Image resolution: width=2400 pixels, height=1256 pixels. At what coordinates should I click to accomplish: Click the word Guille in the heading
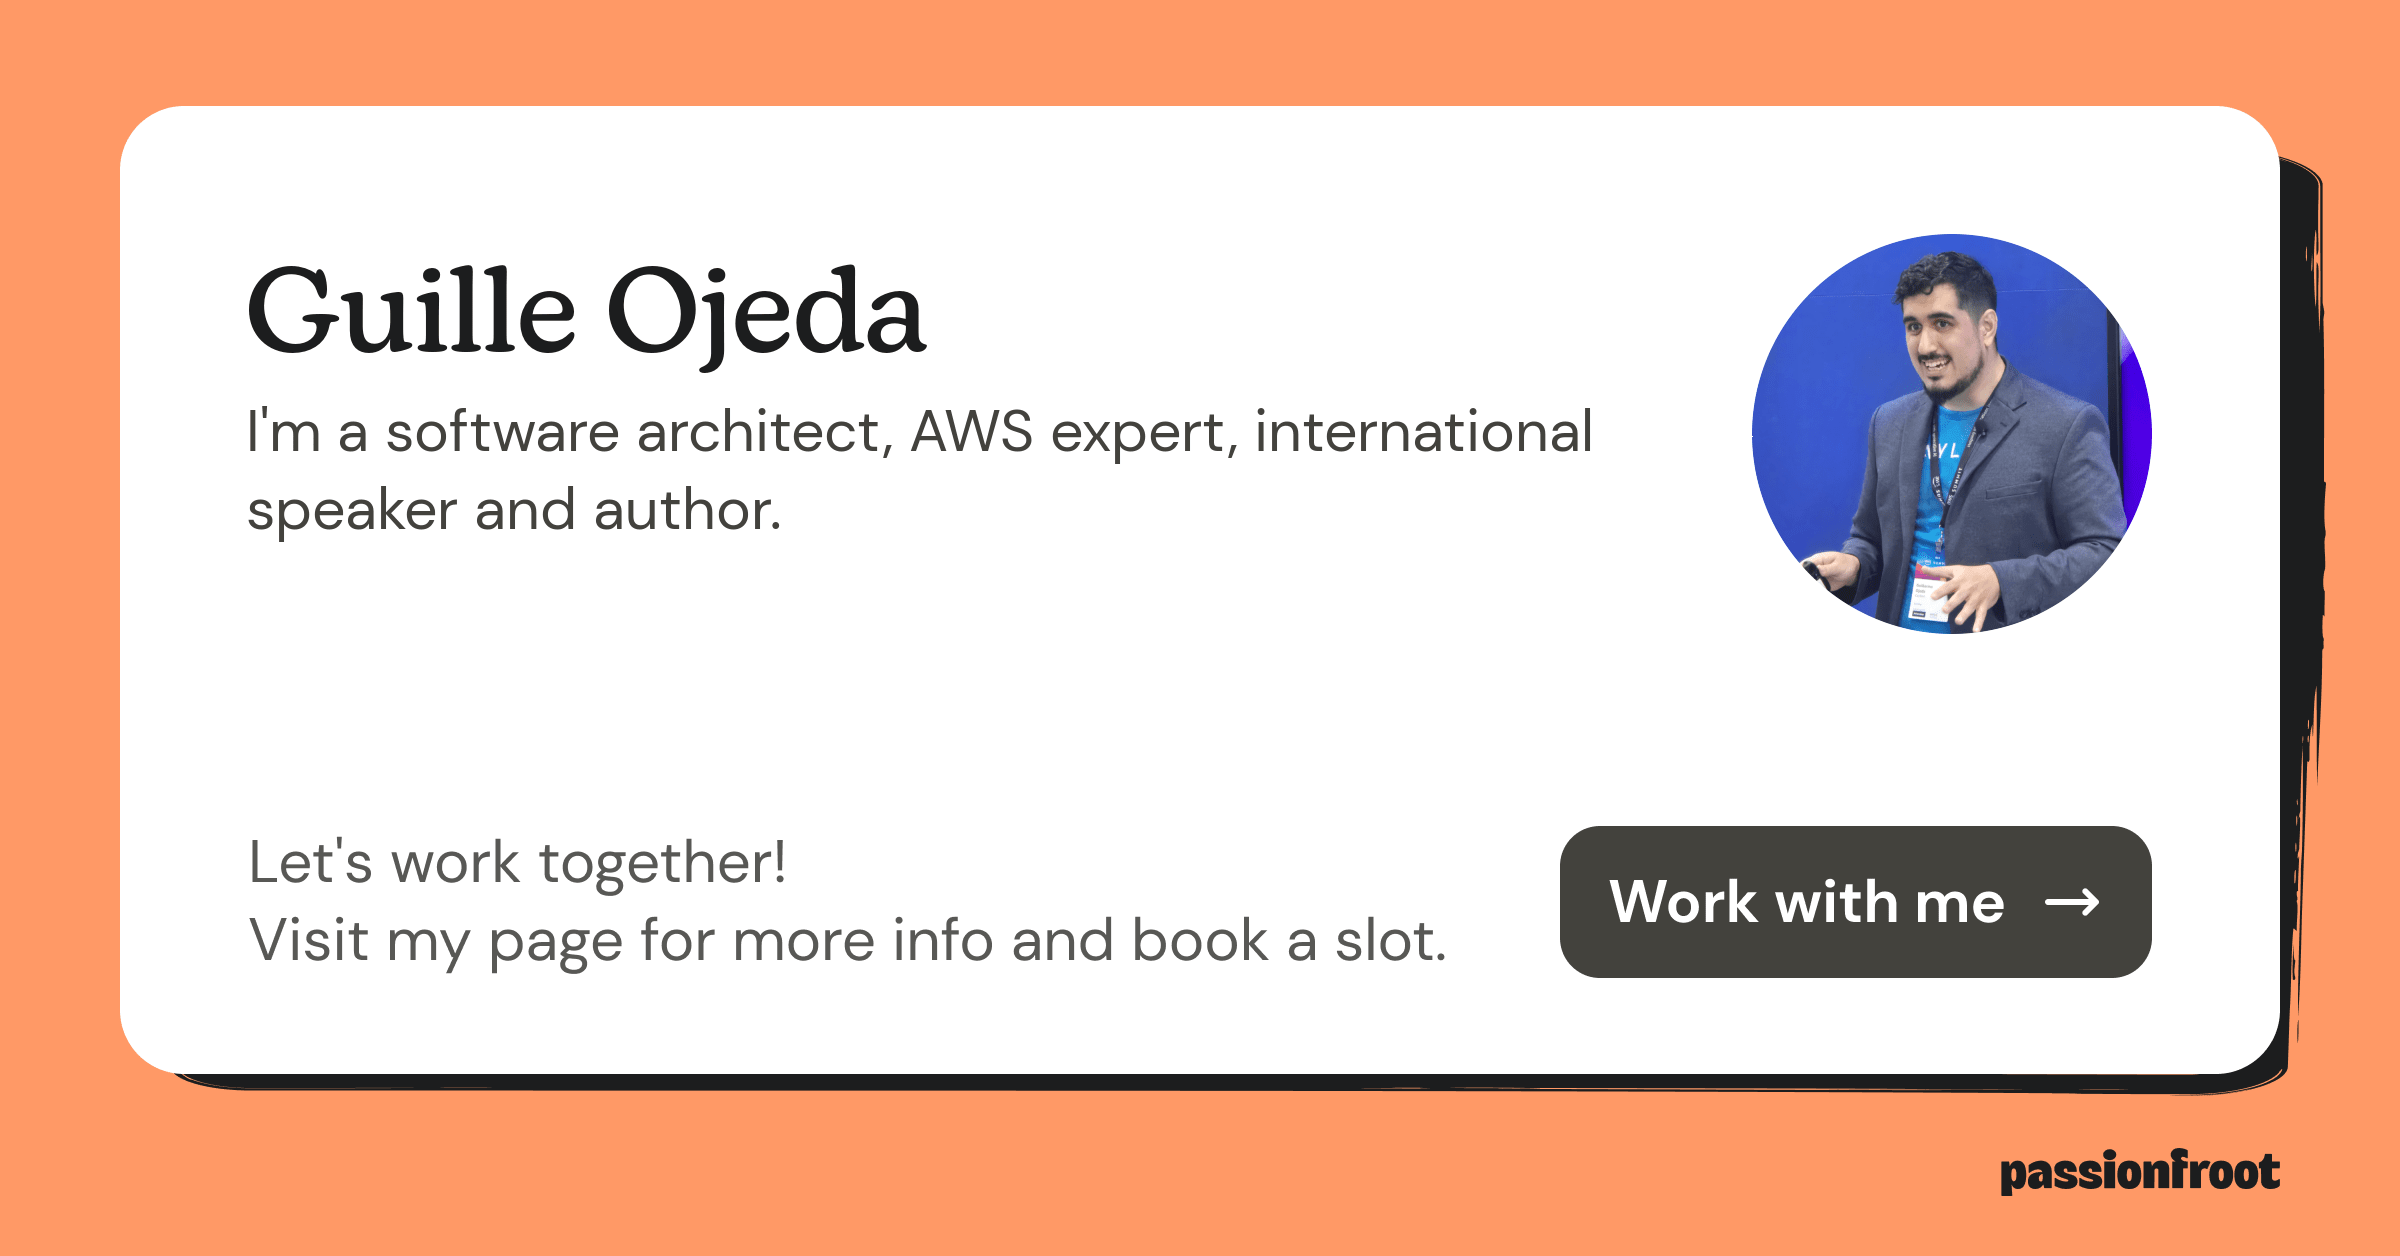[x=411, y=312]
